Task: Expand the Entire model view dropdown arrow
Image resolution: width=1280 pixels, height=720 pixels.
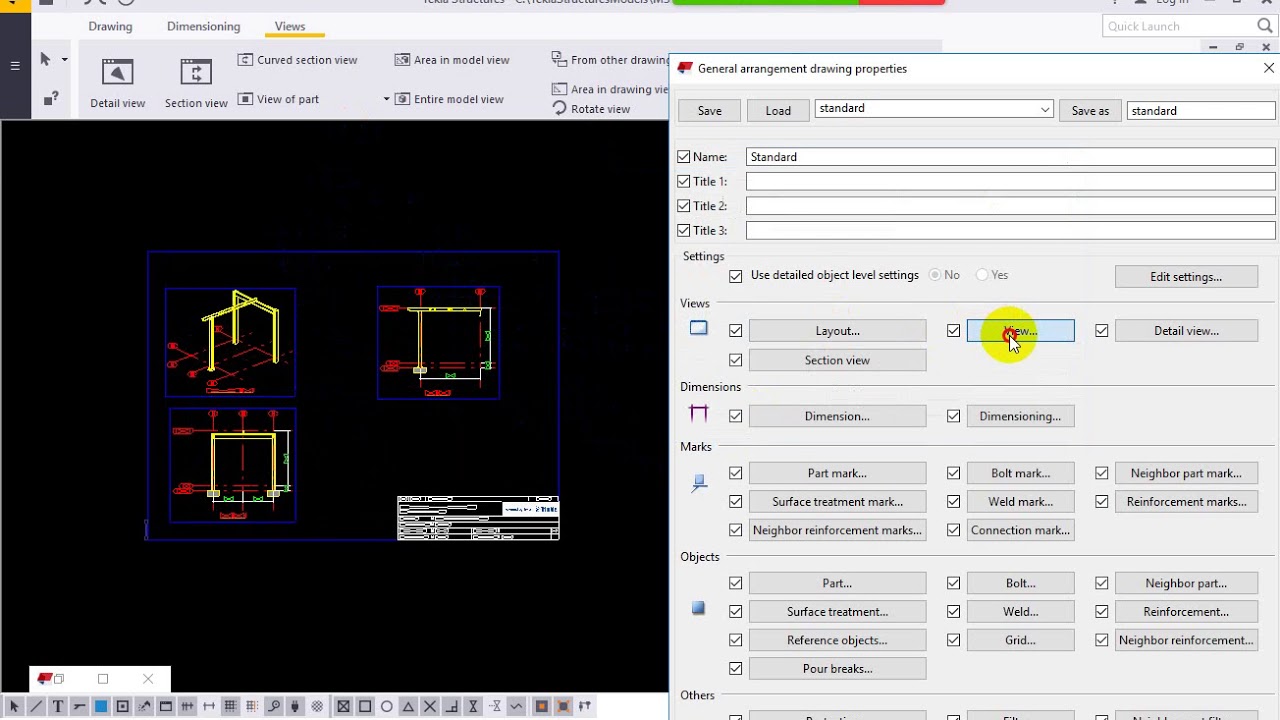Action: pos(386,99)
